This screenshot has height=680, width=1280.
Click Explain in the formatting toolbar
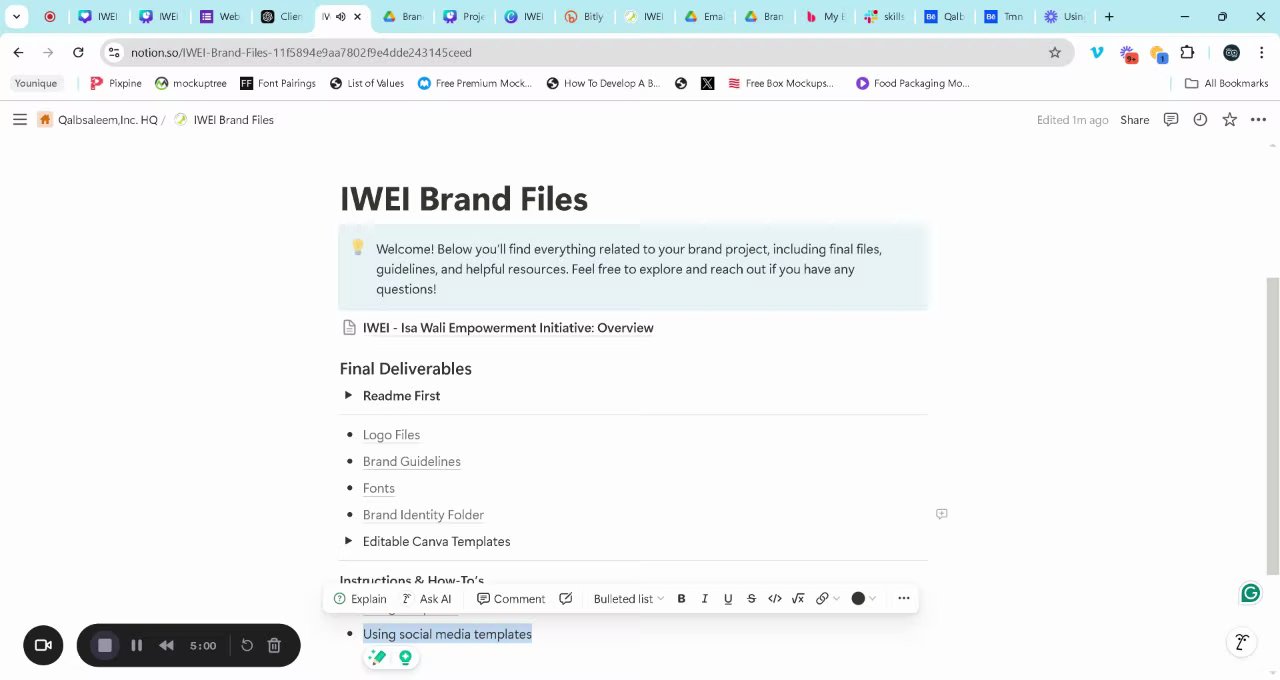pyautogui.click(x=360, y=599)
